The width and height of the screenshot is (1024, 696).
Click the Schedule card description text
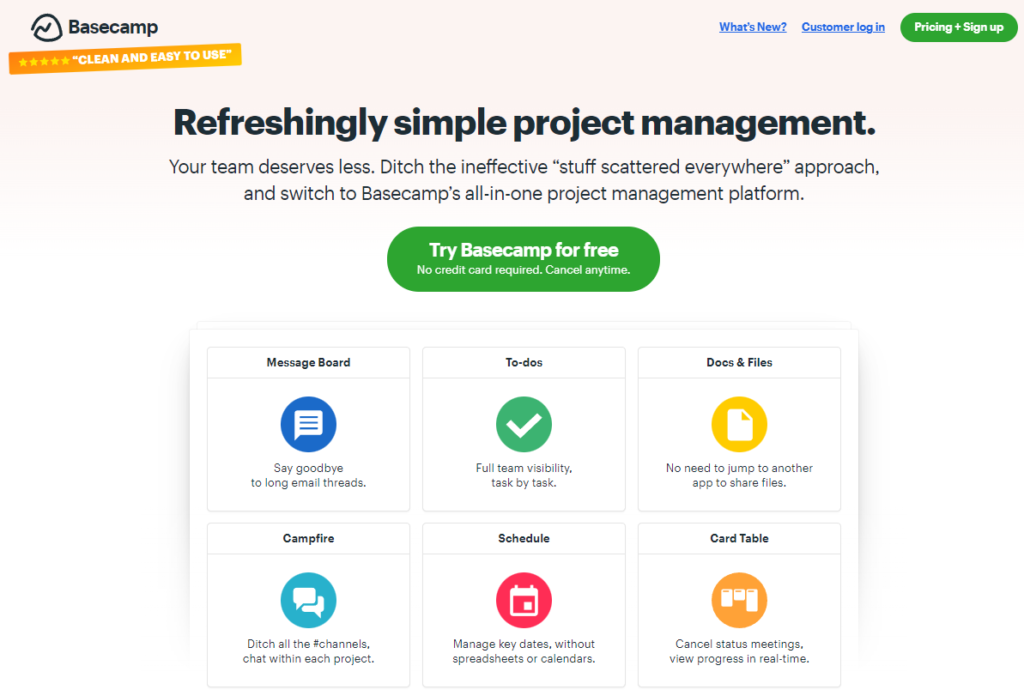(523, 648)
